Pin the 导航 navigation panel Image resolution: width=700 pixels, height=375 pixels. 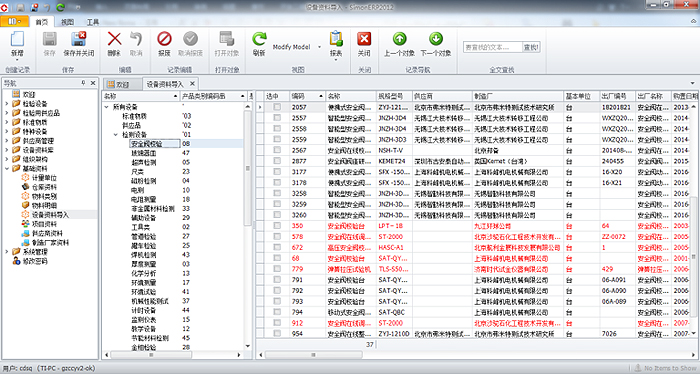click(x=83, y=83)
